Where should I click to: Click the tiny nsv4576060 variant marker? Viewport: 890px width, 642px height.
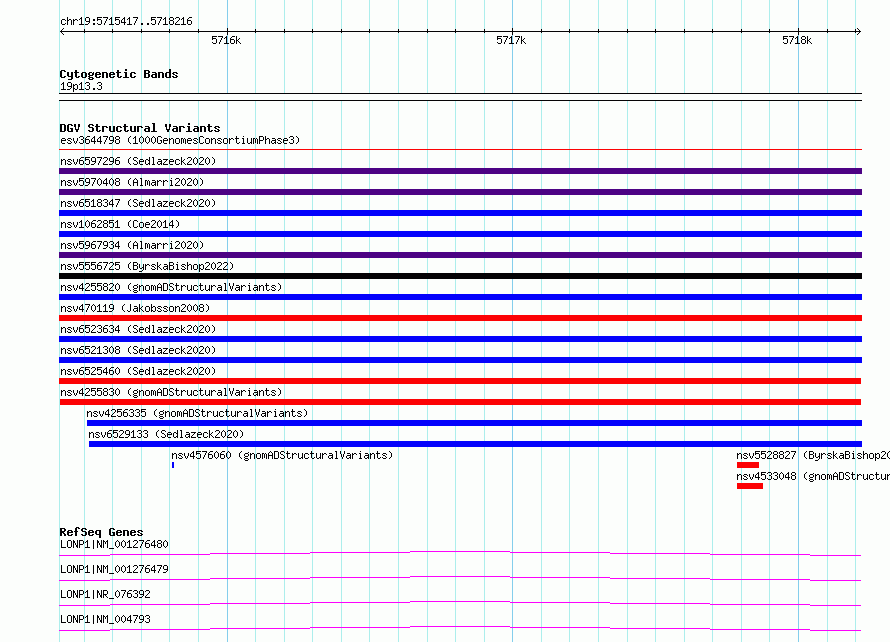173,465
